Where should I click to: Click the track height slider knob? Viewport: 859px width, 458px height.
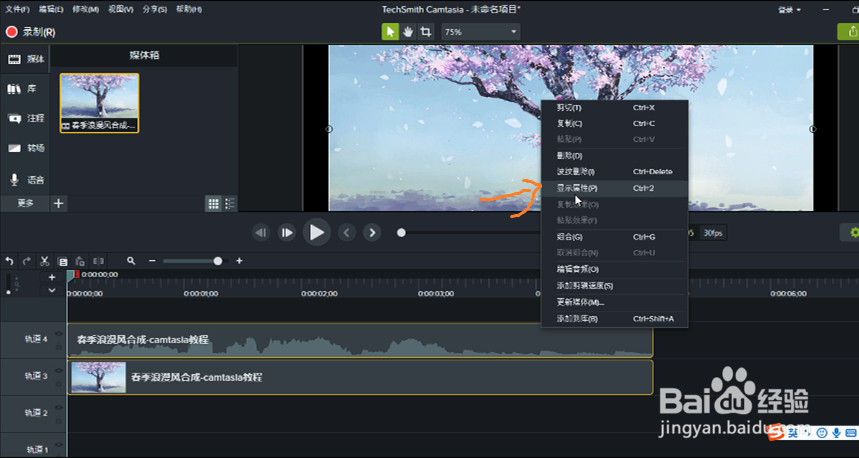pyautogui.click(x=8, y=292)
